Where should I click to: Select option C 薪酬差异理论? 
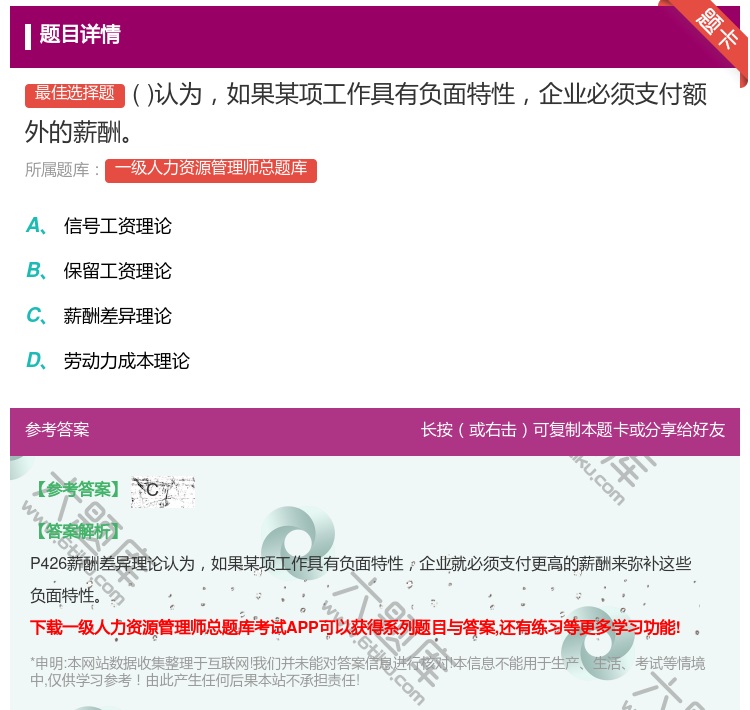pyautogui.click(x=99, y=316)
